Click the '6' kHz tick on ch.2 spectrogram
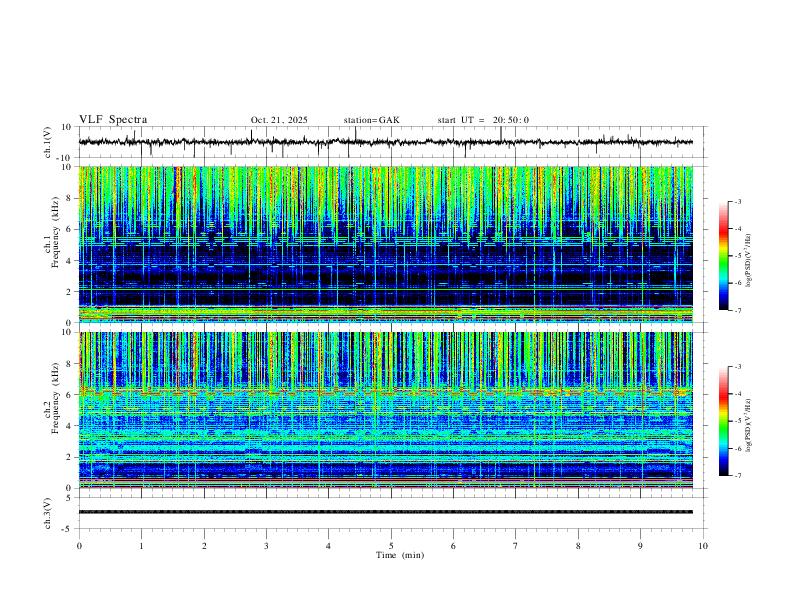Screen dimensions: 792x612 (70, 395)
